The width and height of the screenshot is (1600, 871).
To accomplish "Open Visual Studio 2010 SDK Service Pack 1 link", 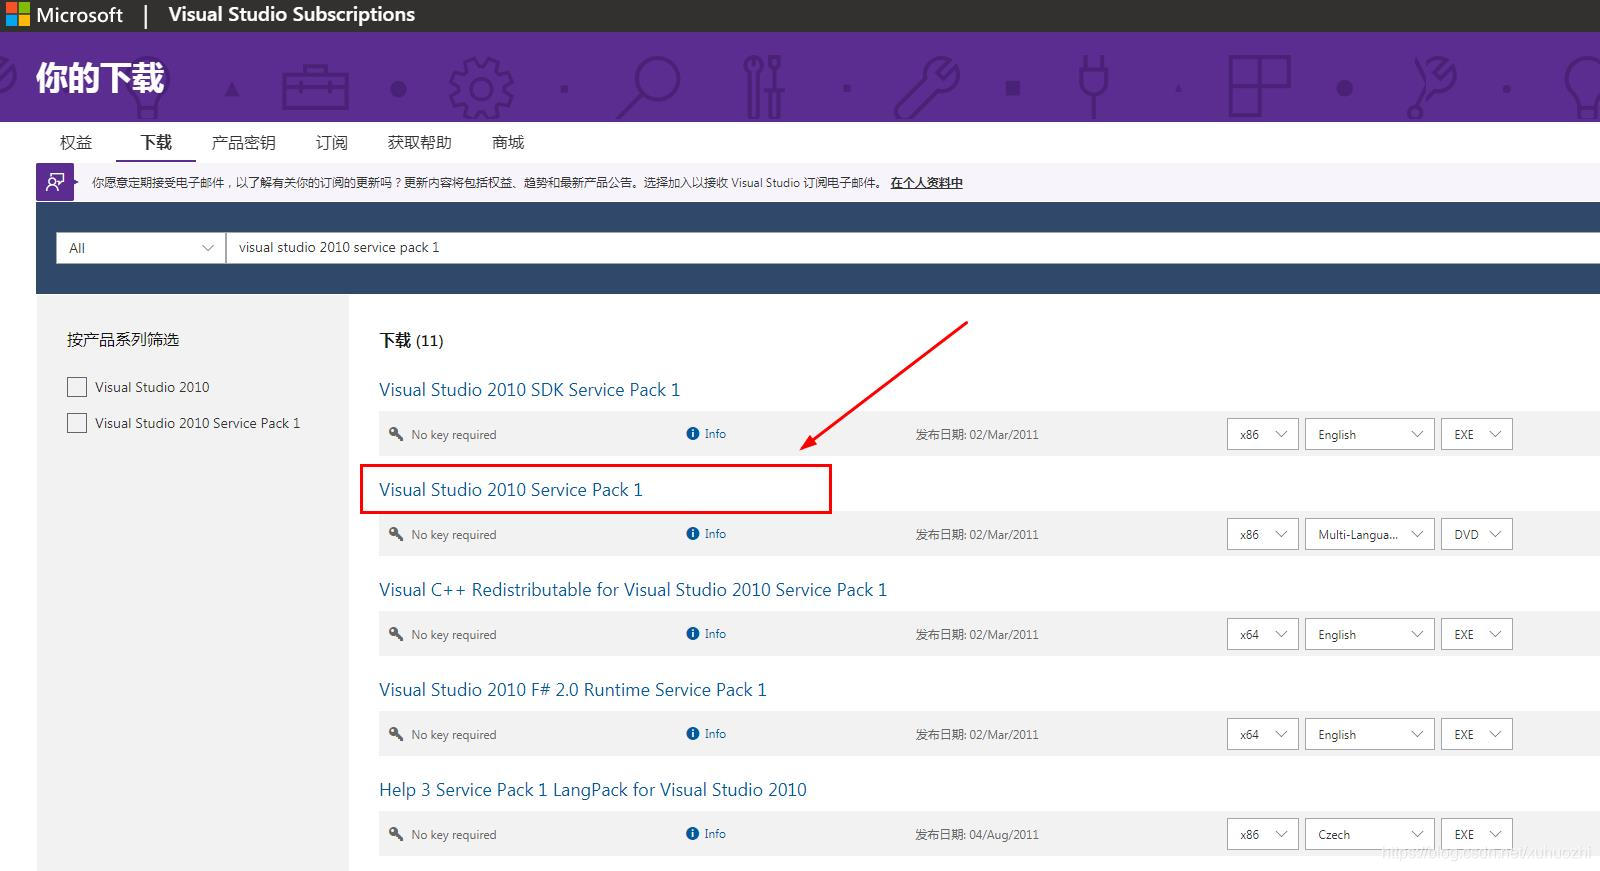I will [529, 390].
